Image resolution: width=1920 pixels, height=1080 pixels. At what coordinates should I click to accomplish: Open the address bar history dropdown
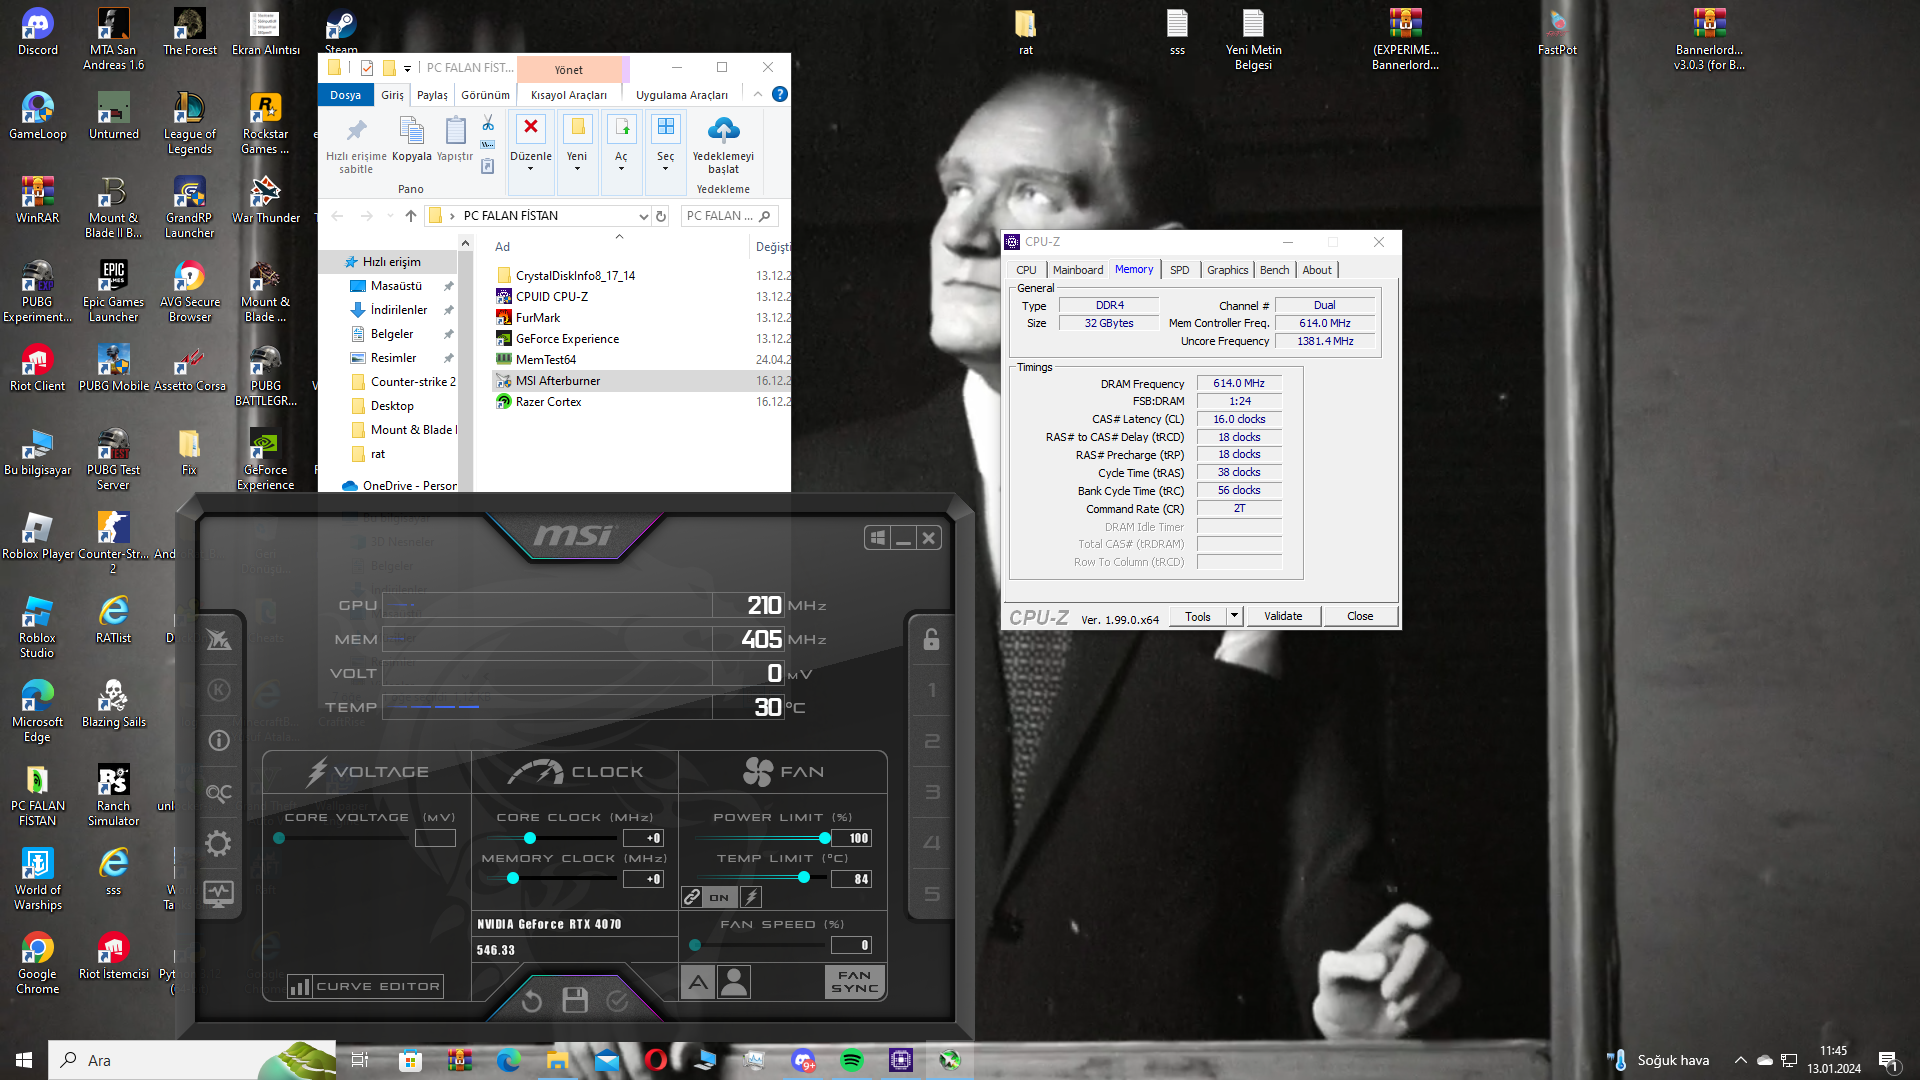pos(643,216)
